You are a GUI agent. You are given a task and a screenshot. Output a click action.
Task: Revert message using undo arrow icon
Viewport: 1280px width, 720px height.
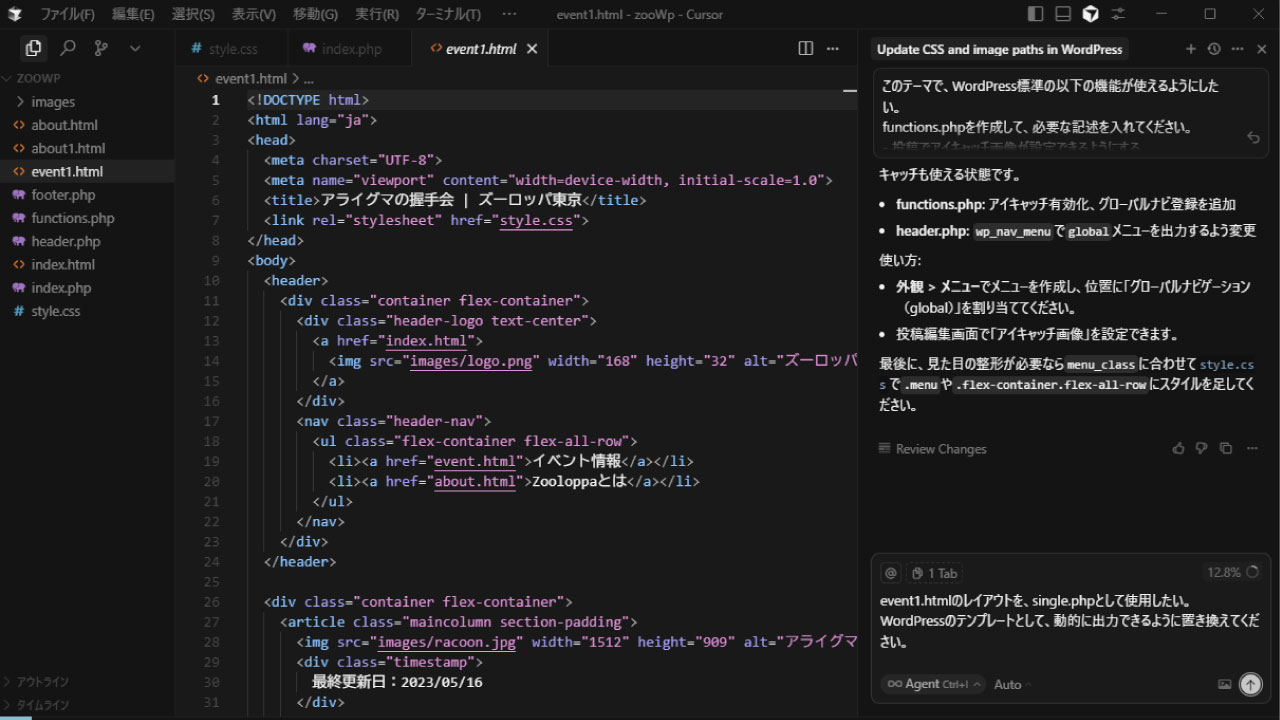[1253, 138]
